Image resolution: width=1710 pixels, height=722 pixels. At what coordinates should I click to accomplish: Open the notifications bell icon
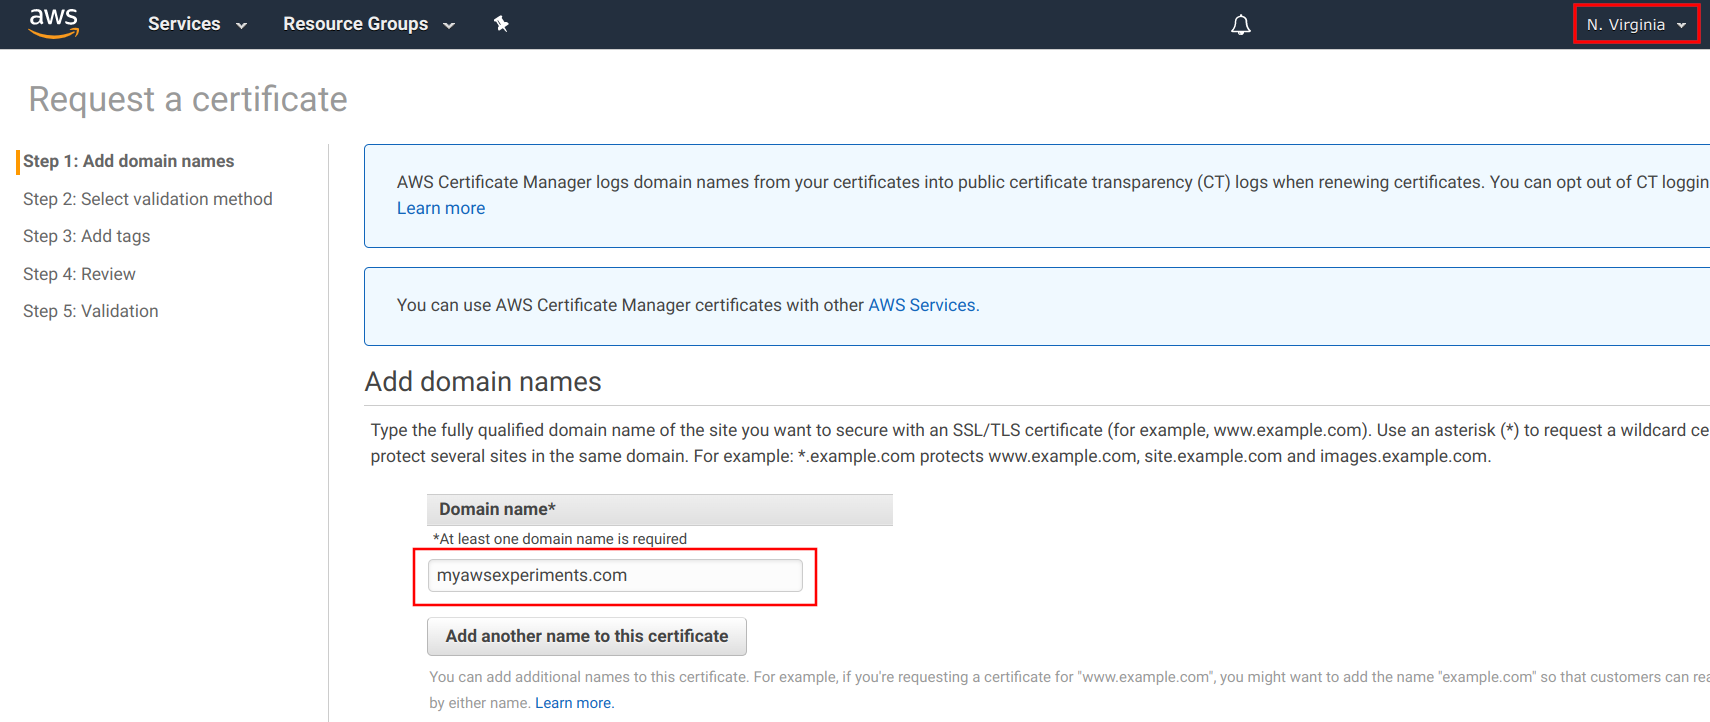1240,25
